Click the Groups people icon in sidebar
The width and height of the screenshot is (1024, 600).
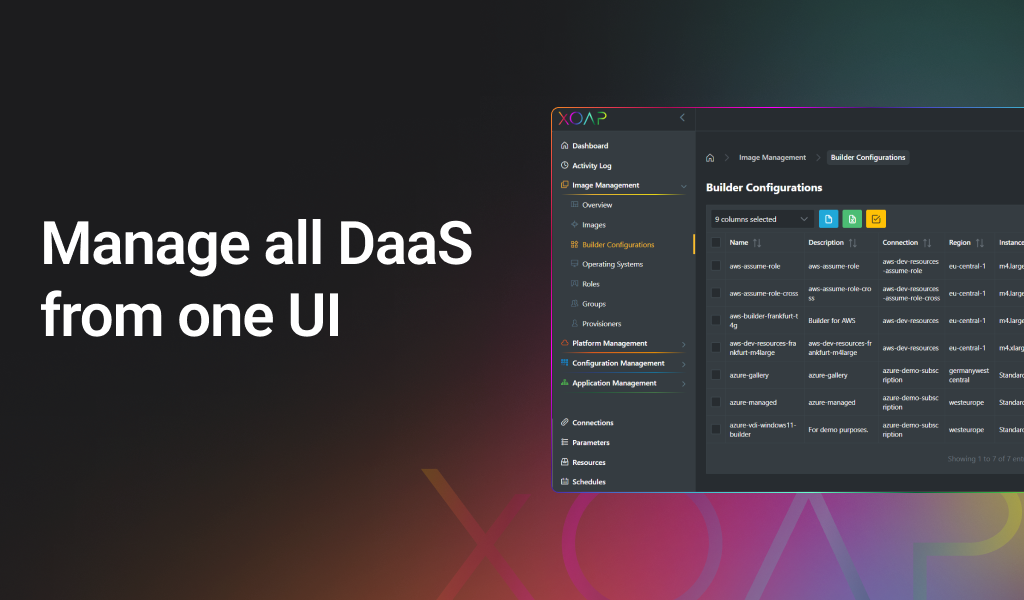(x=574, y=304)
